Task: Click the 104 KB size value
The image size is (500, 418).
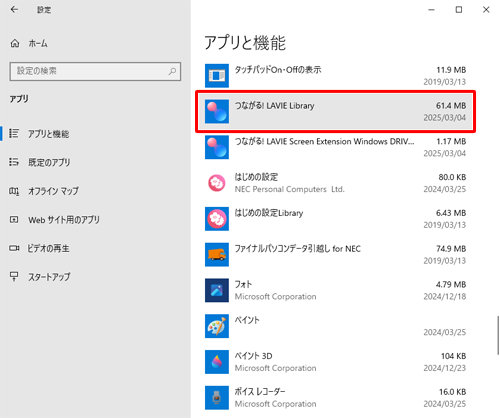Action: point(453,356)
